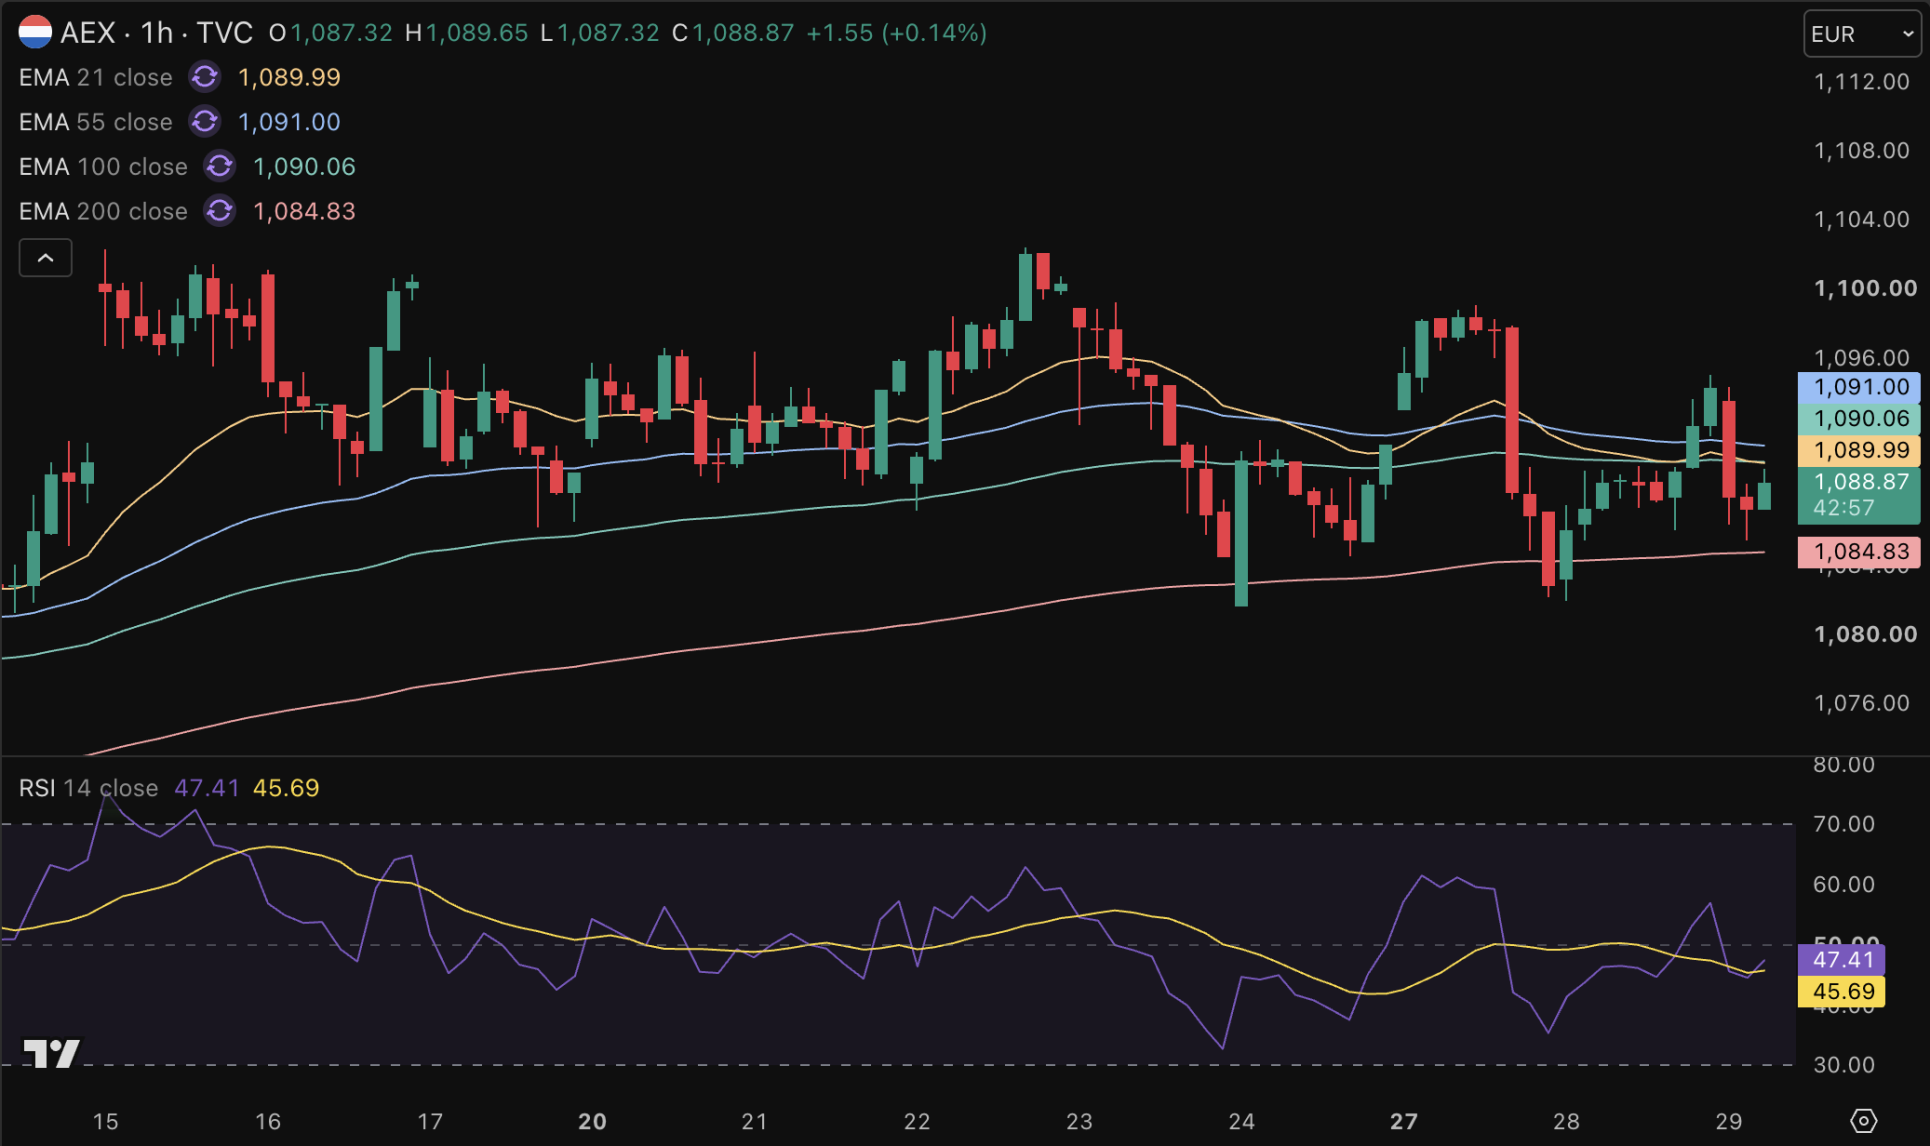
Task: Click date 17 on time axis
Action: (x=430, y=1122)
